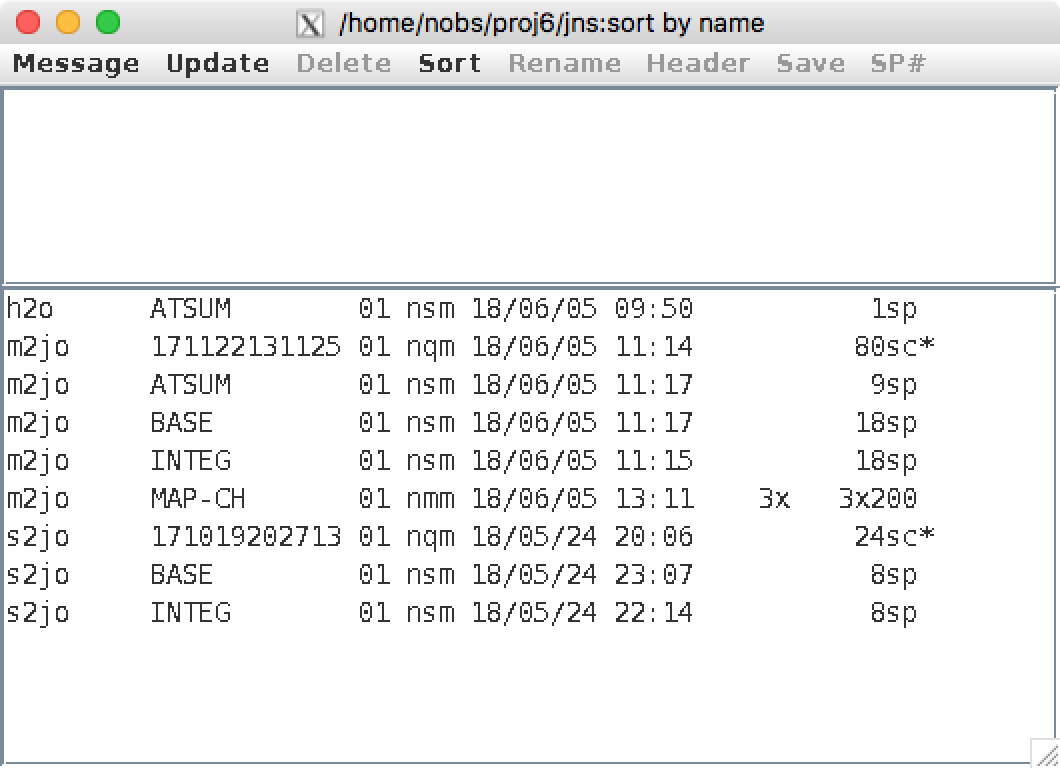Select the m2jo ATSUM 9sp row
1060x768 pixels.
coord(529,385)
